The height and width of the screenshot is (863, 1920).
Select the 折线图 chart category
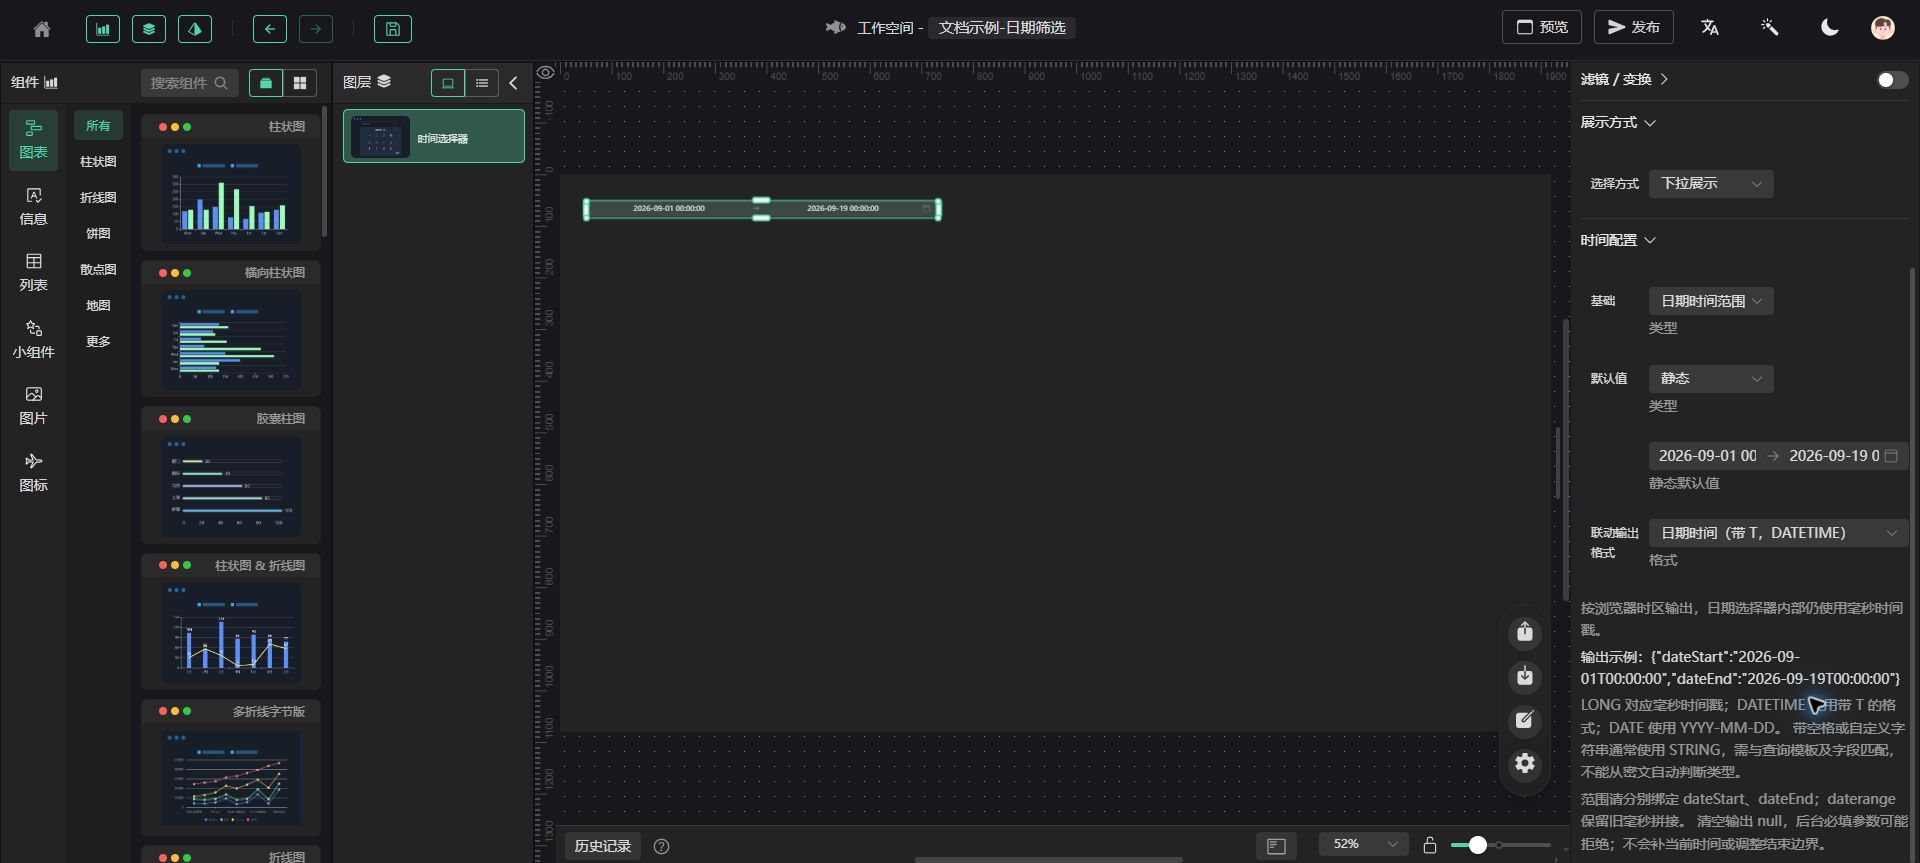pos(98,197)
